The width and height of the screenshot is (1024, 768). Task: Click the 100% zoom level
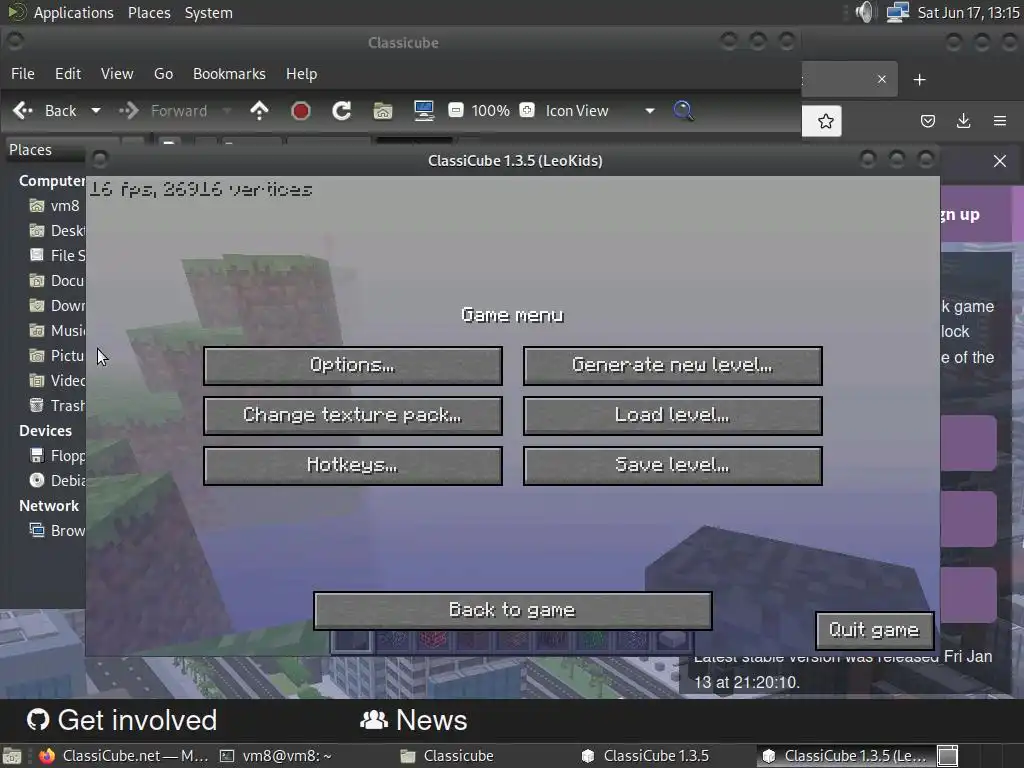(x=490, y=111)
